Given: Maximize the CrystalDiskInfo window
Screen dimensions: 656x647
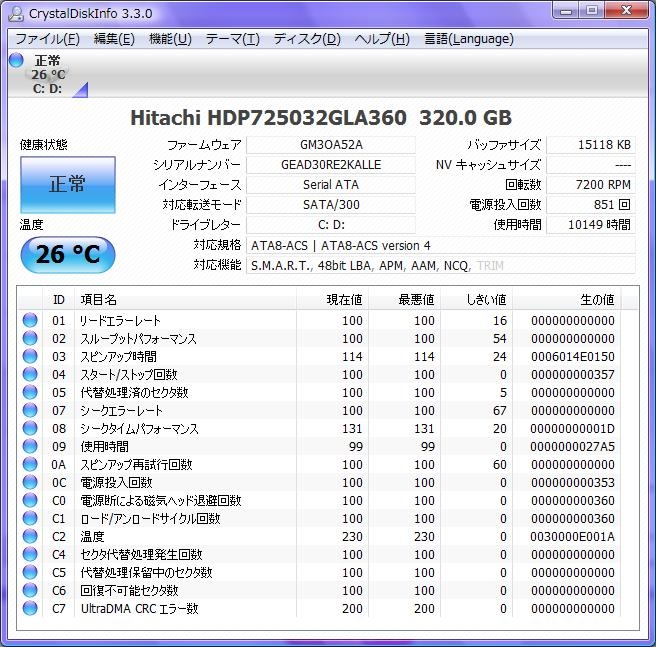Looking at the screenshot, I should pyautogui.click(x=591, y=10).
